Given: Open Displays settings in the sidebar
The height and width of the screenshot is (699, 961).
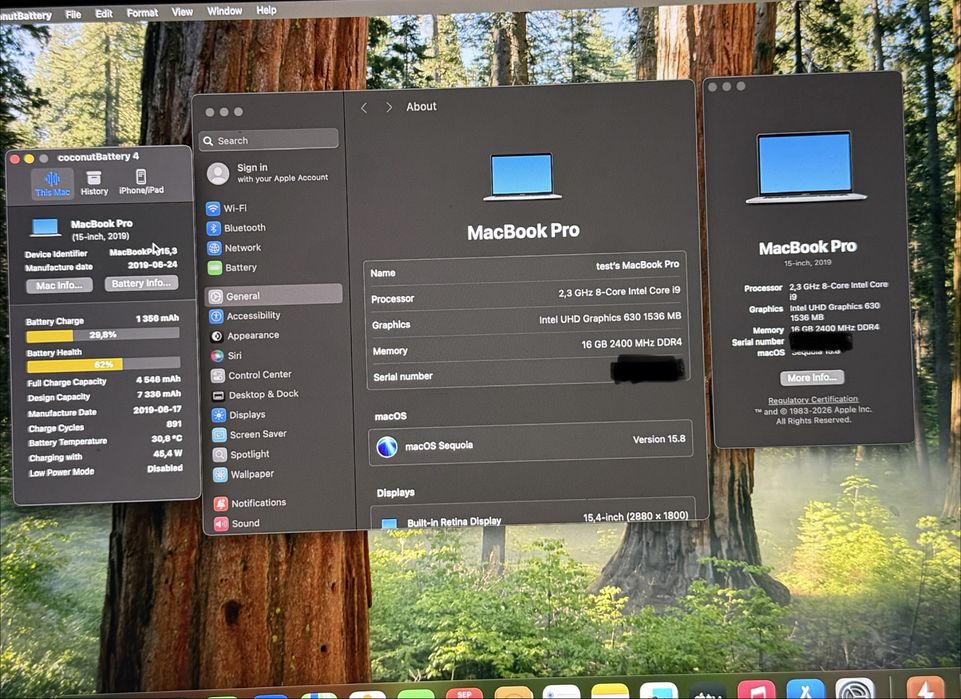Looking at the screenshot, I should pos(238,415).
